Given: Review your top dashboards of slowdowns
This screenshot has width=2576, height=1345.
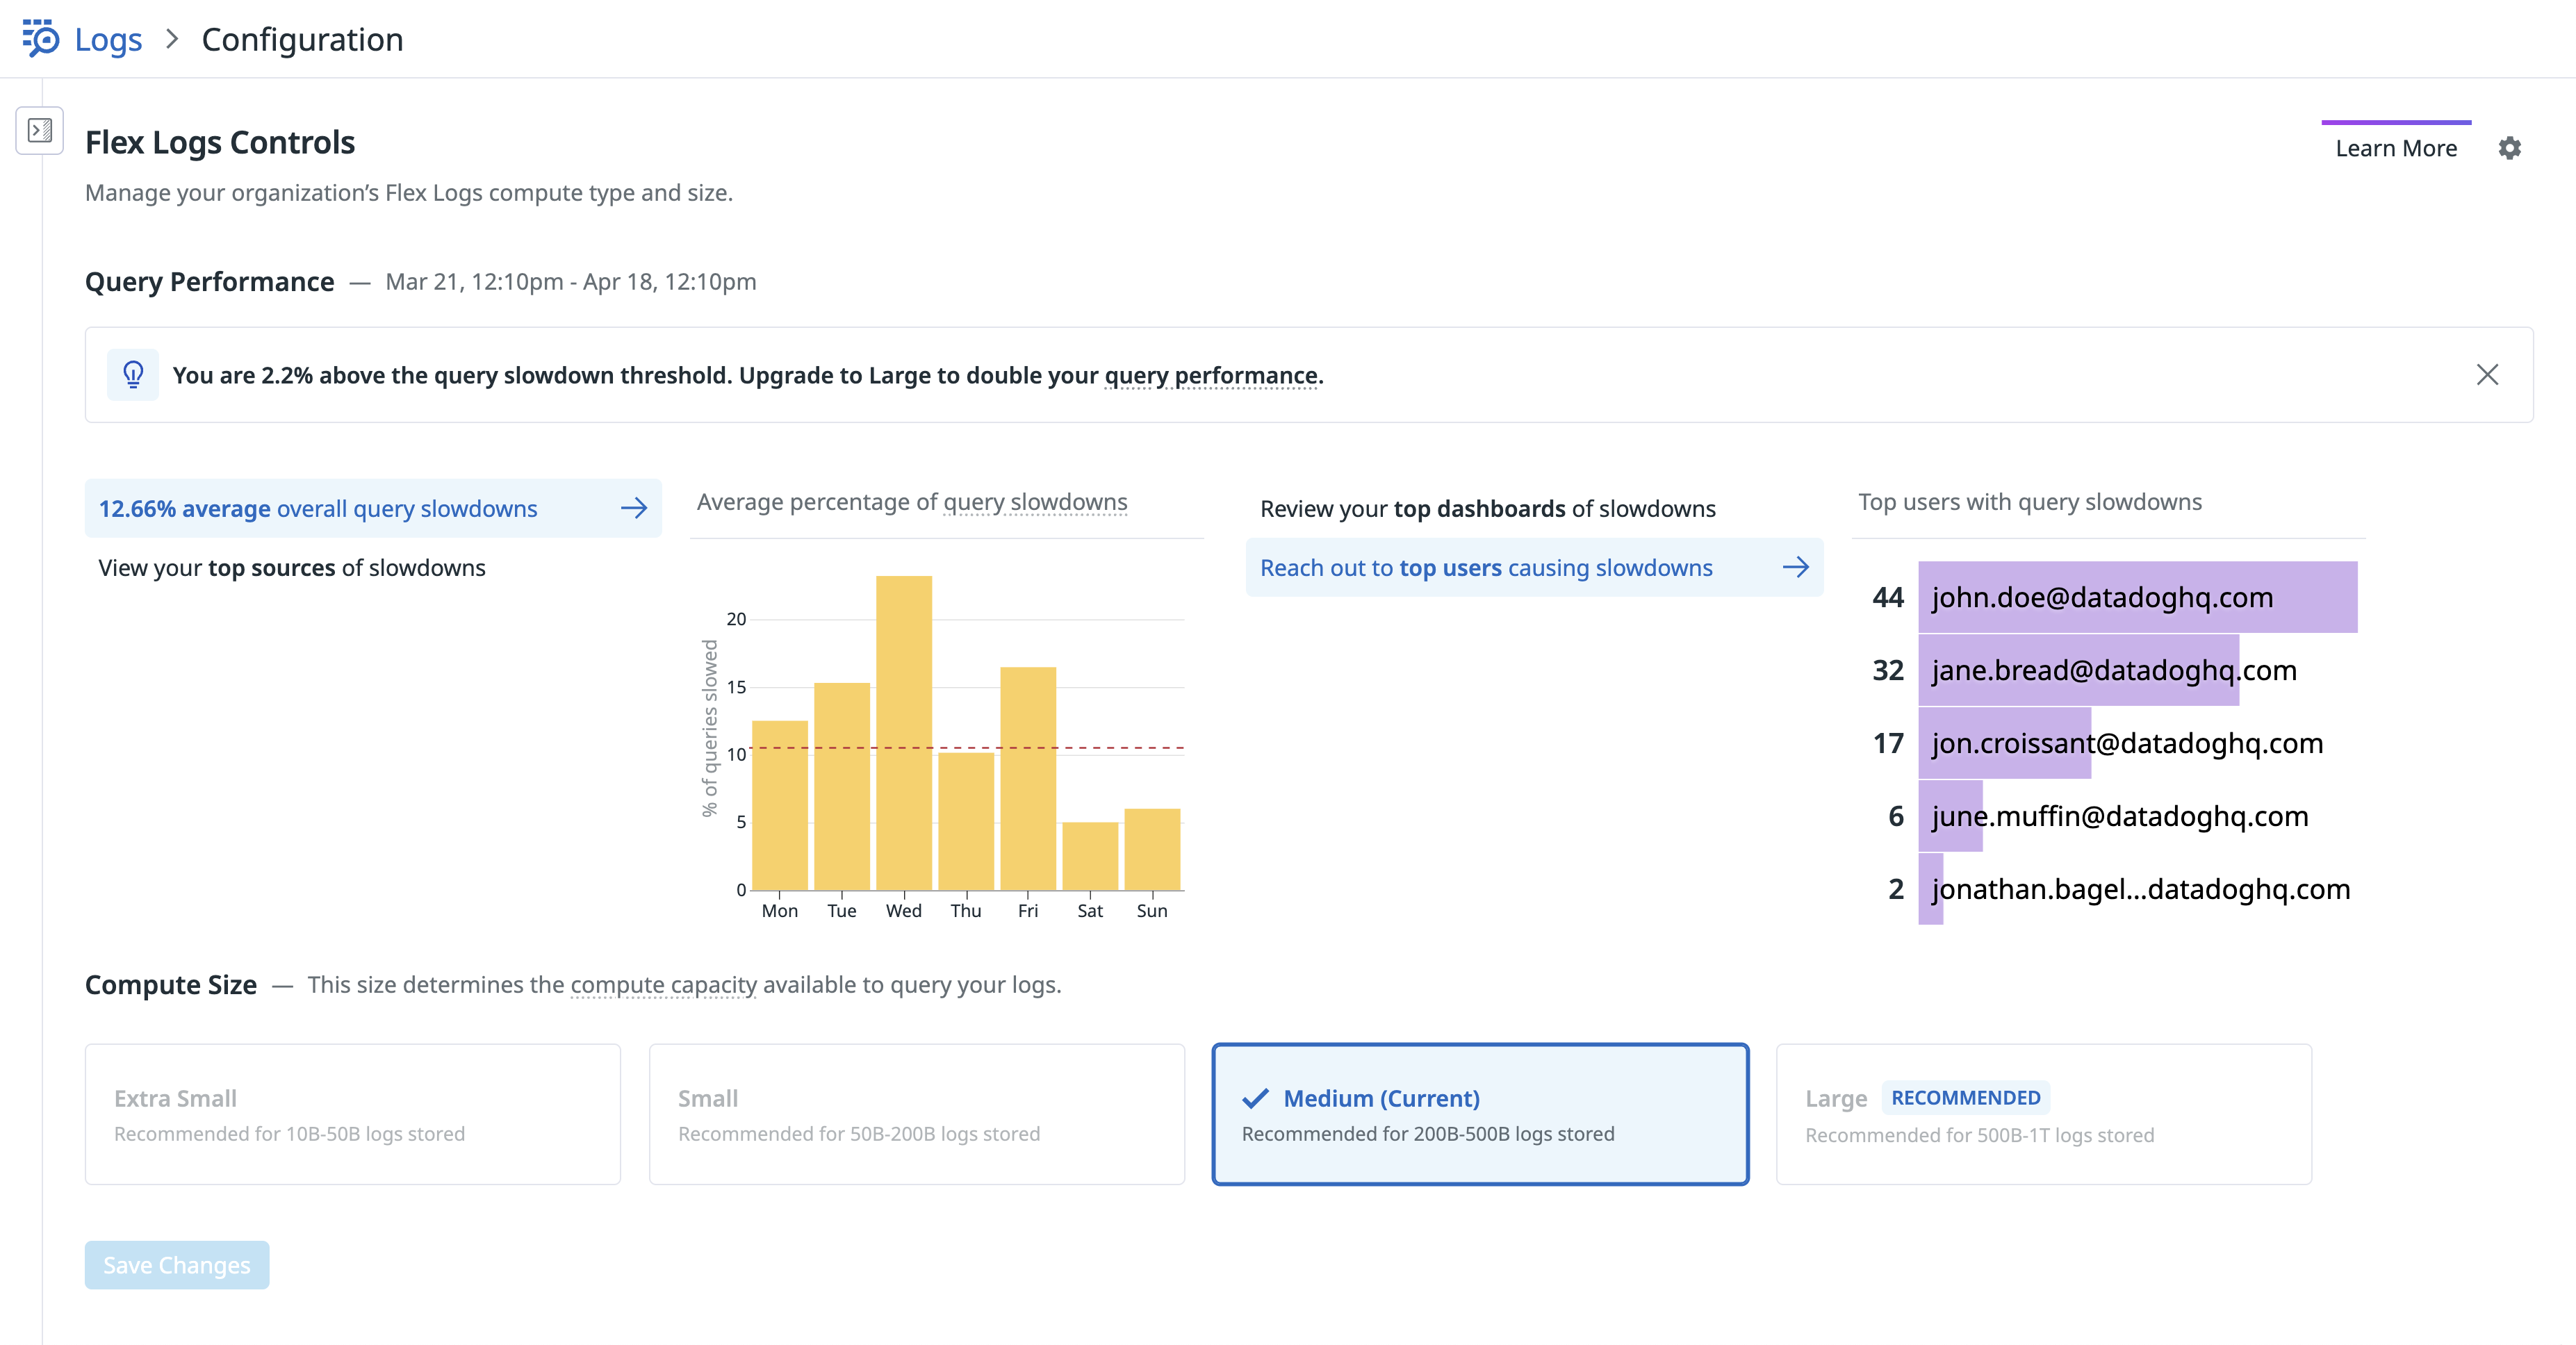Looking at the screenshot, I should pyautogui.click(x=1487, y=508).
